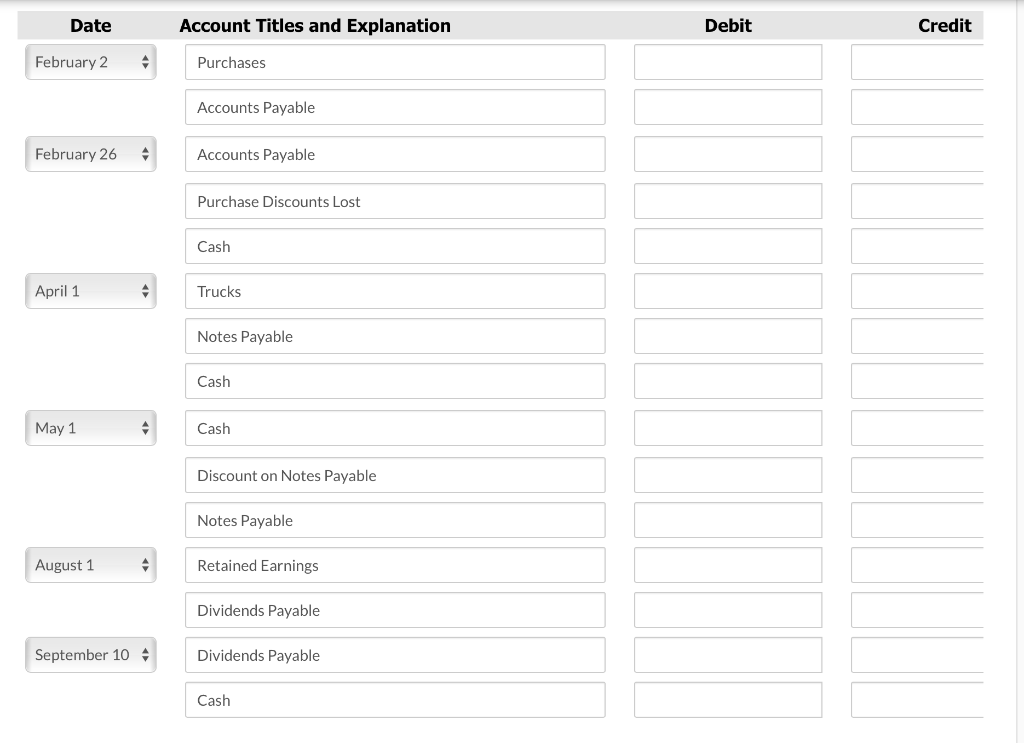Click the credit box for Notes Payable, April 1
The width and height of the screenshot is (1024, 743).
tap(916, 336)
